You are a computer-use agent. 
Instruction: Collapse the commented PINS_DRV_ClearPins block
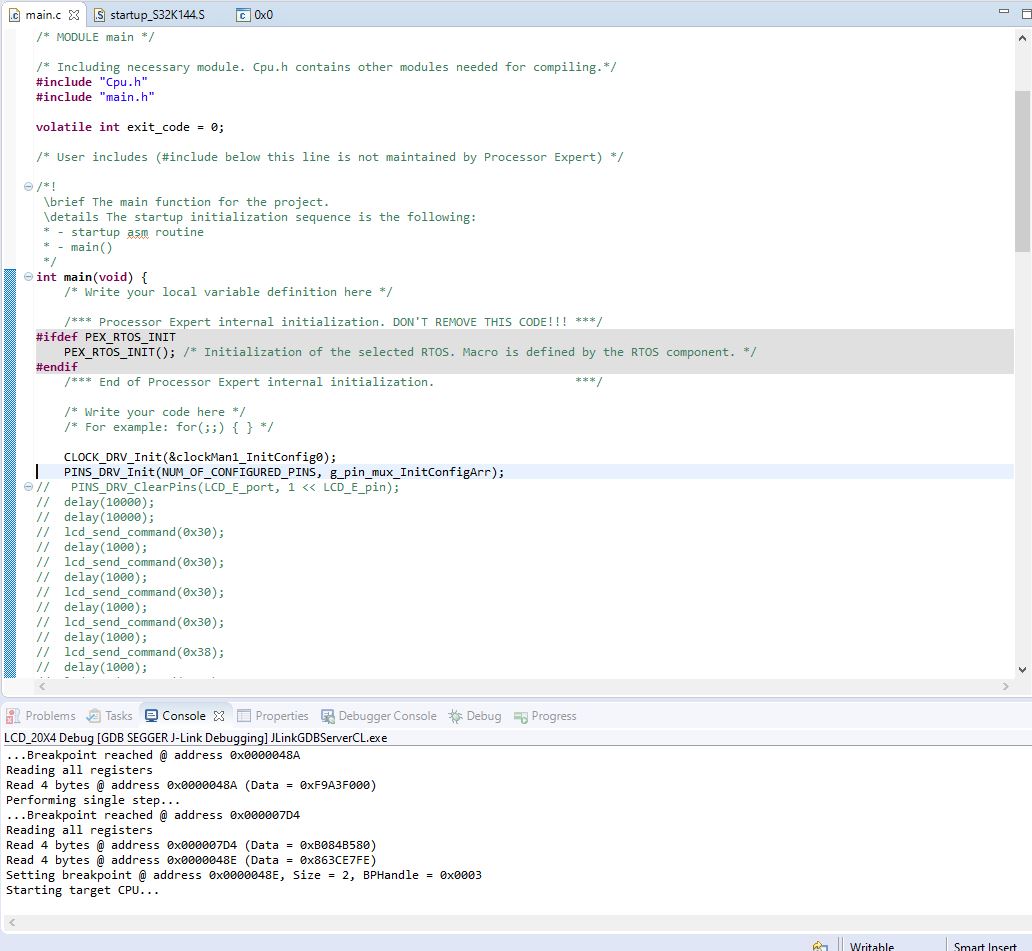click(x=28, y=486)
